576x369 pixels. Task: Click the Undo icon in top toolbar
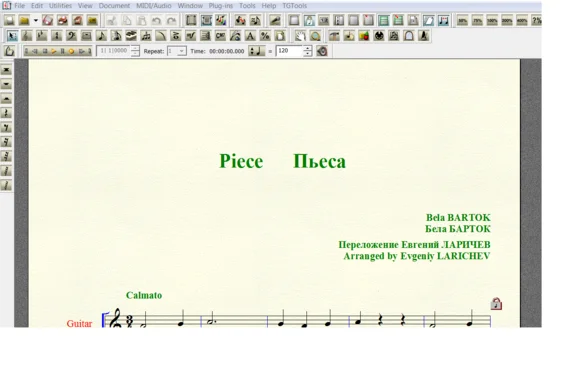(156, 20)
